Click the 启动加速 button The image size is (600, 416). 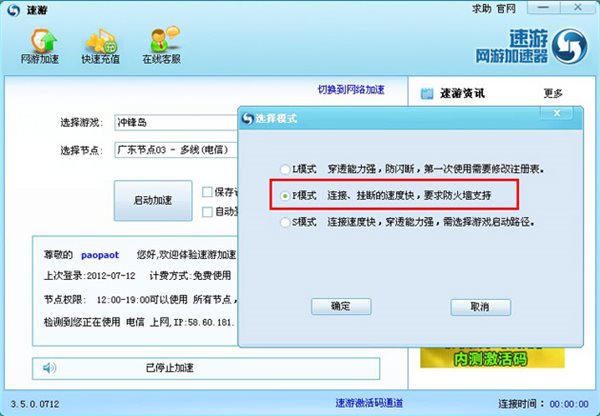pos(153,201)
